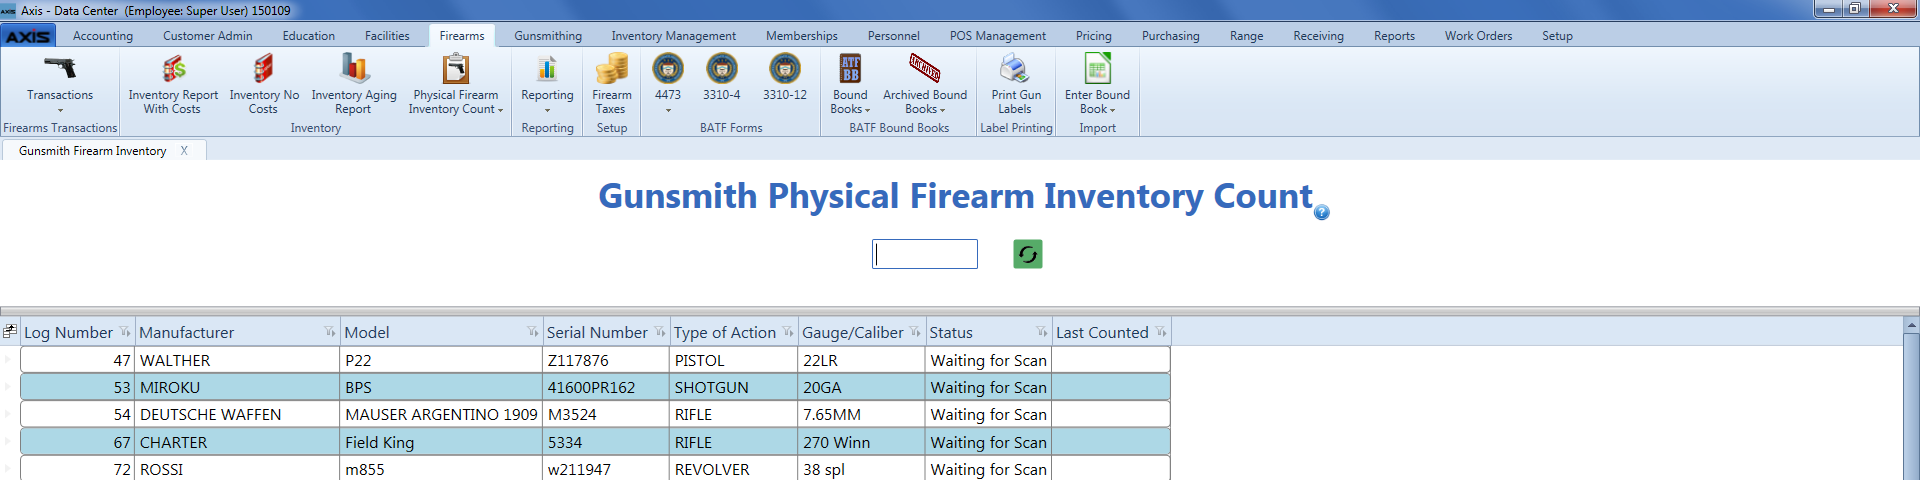Image resolution: width=1920 pixels, height=480 pixels.
Task: Select the Field King model cell
Action: (441, 442)
